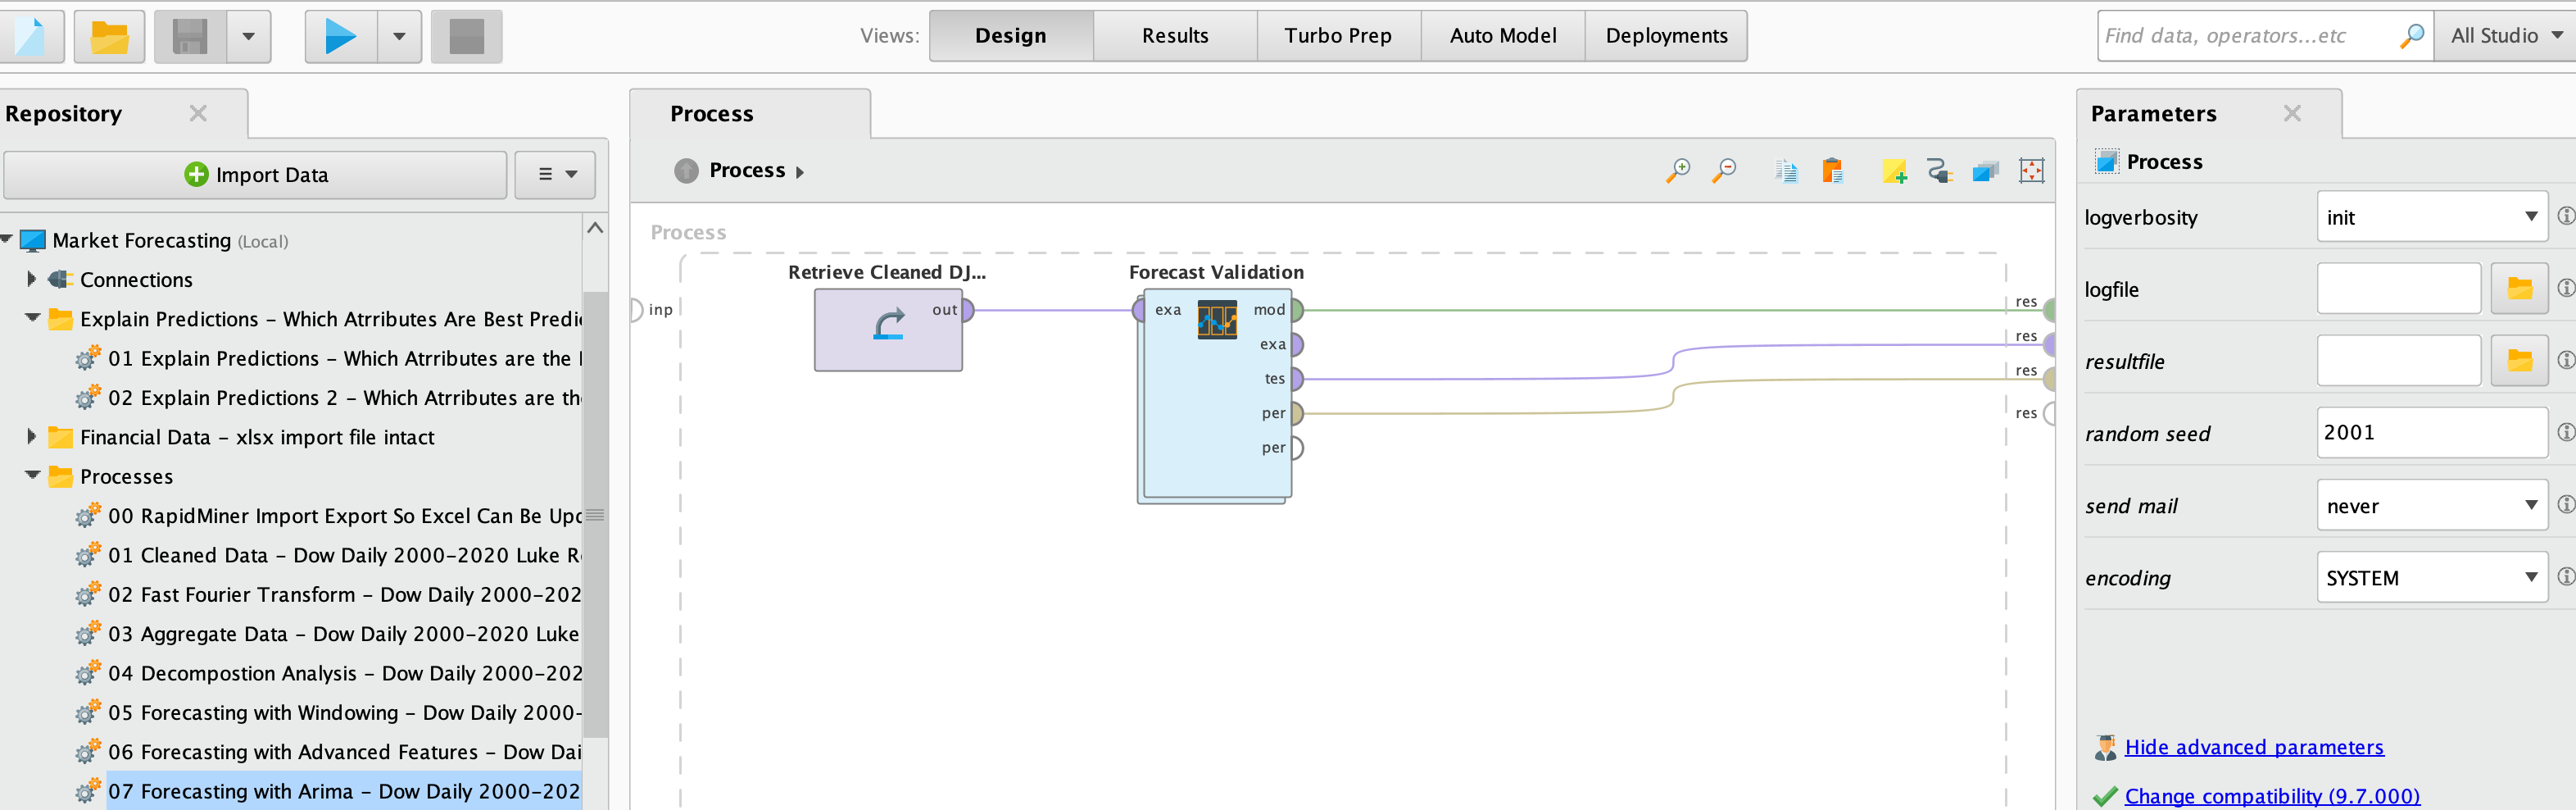
Task: Click the logfile text field
Action: click(x=2399, y=289)
